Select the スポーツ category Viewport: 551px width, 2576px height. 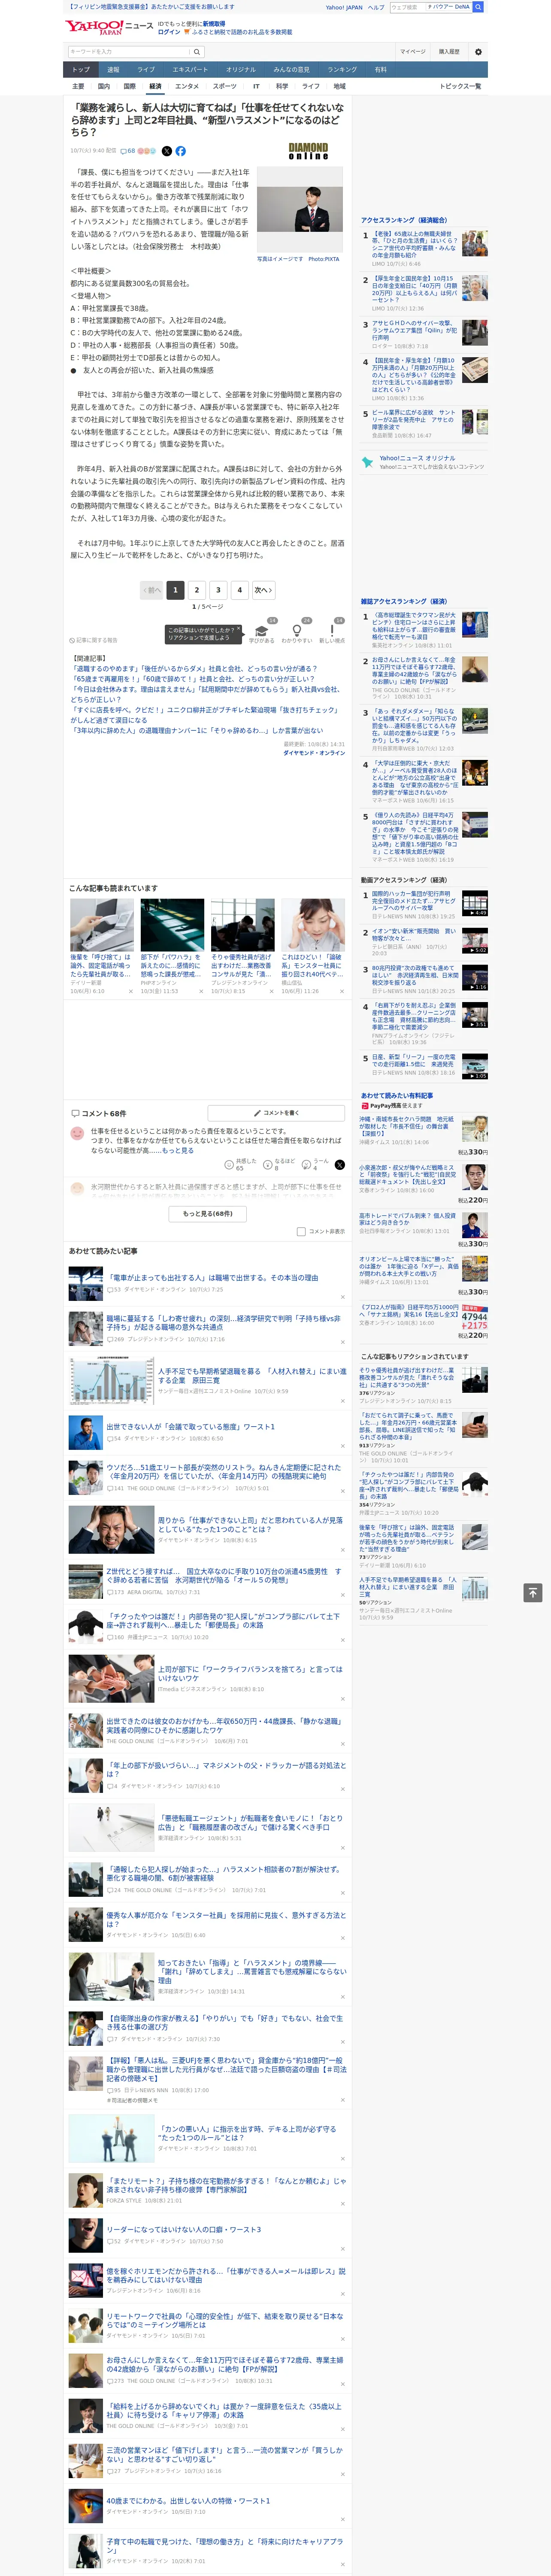225,86
